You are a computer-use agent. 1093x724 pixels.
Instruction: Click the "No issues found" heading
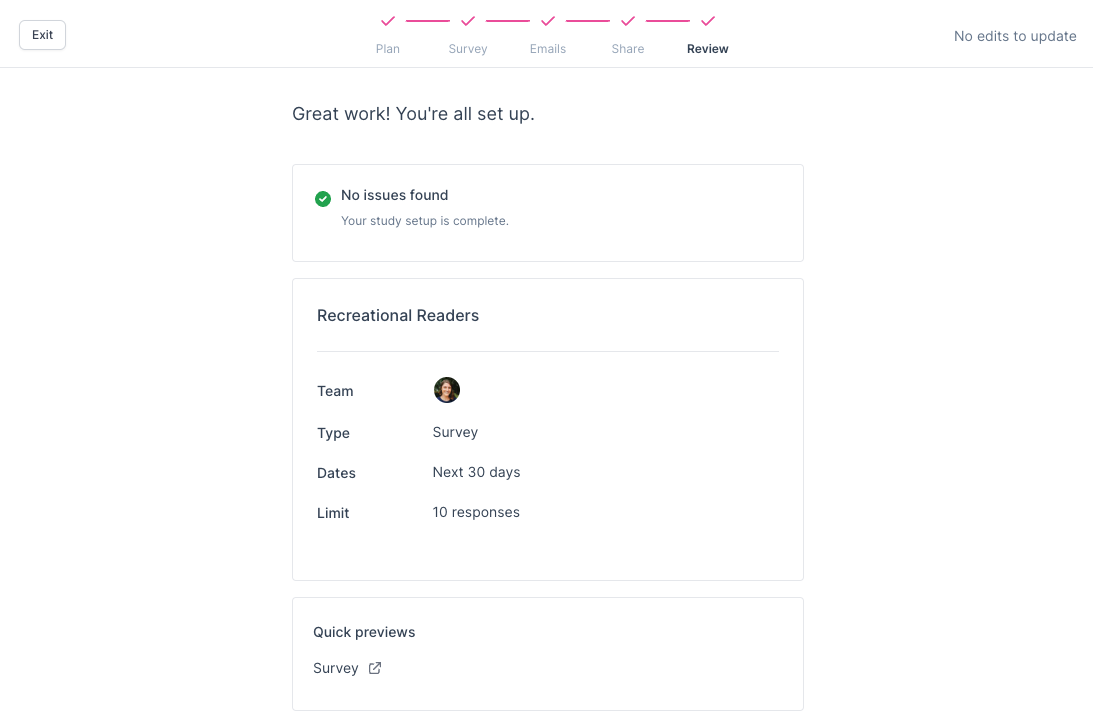click(394, 195)
